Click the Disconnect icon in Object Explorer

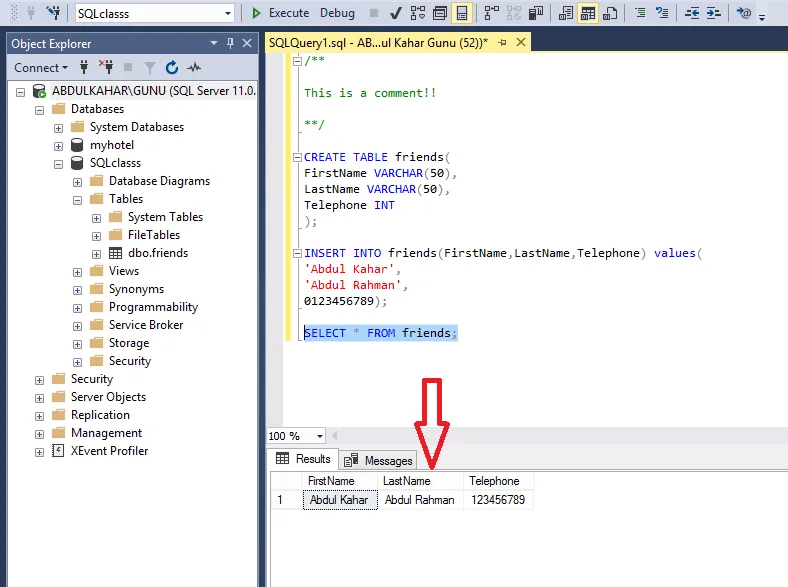[106, 67]
